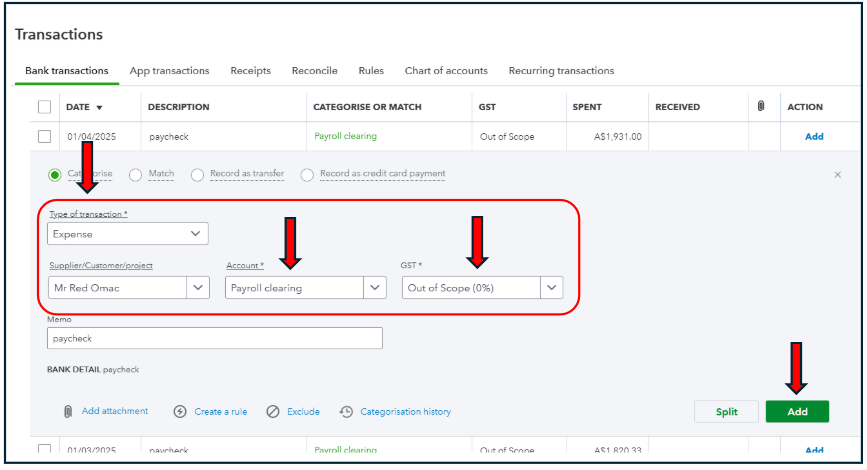Click Out of Scope cell in 01/04/2025 row
The width and height of the screenshot is (867, 470).
(507, 137)
